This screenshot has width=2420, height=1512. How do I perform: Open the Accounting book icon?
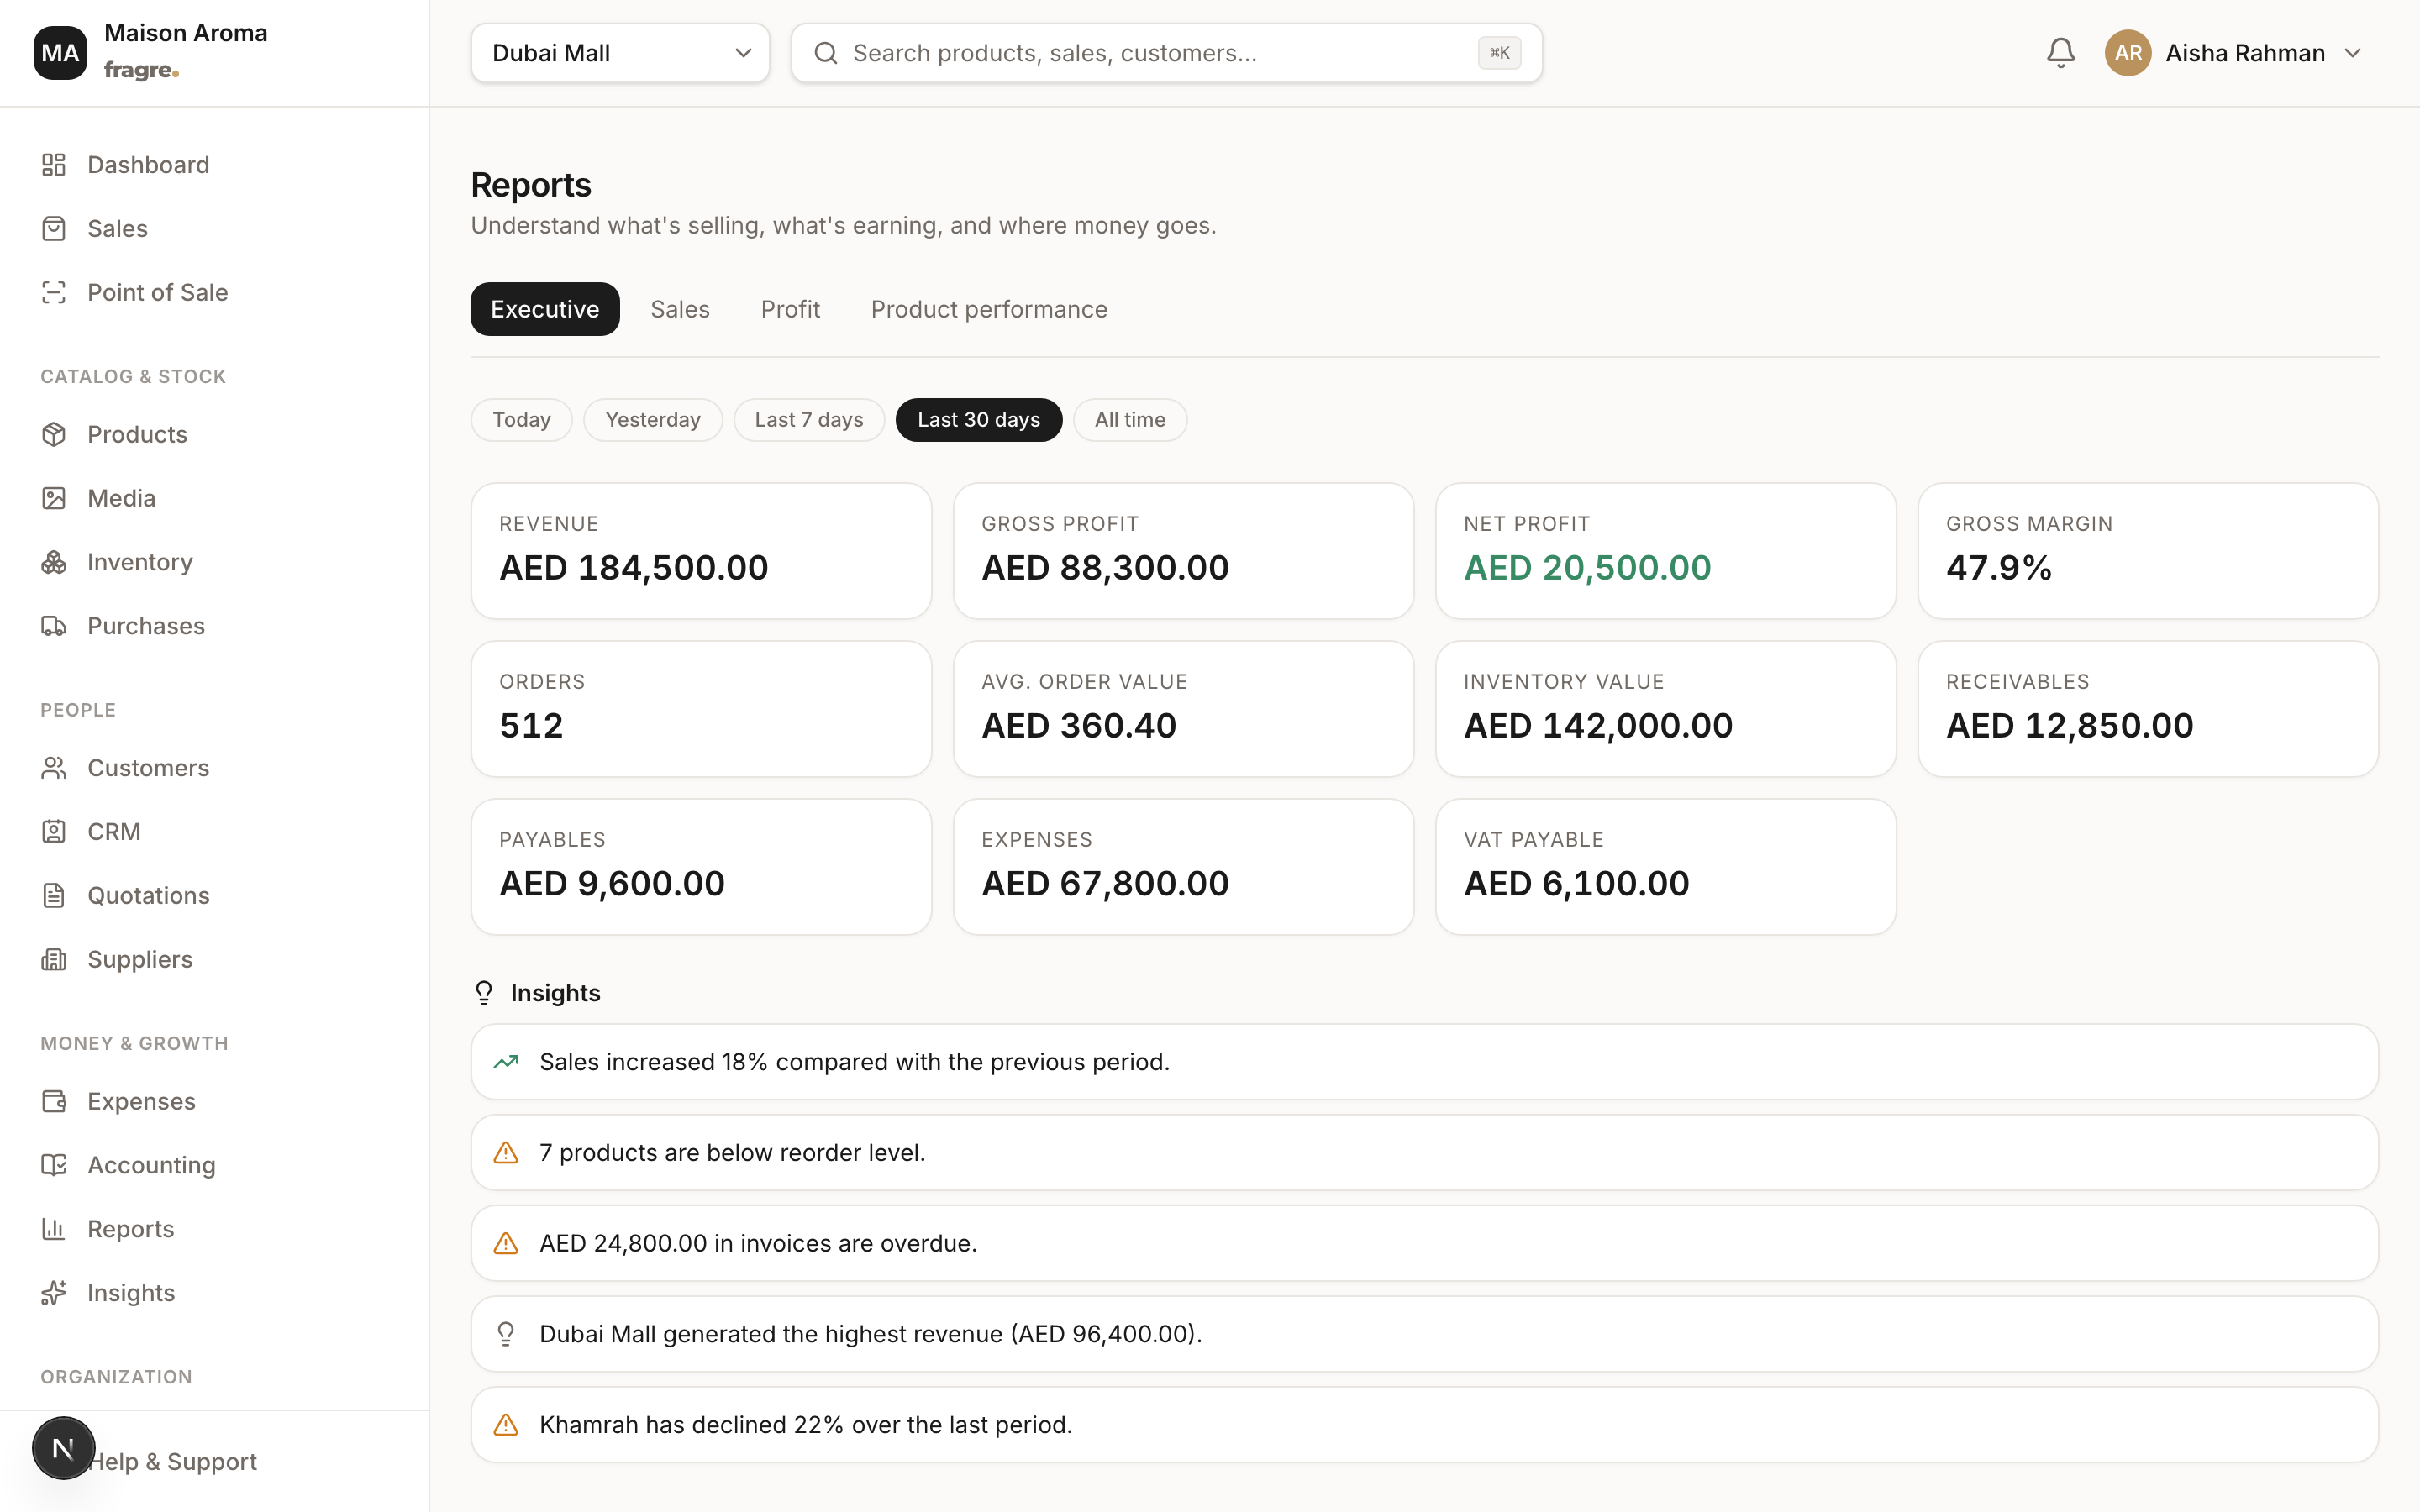point(54,1165)
